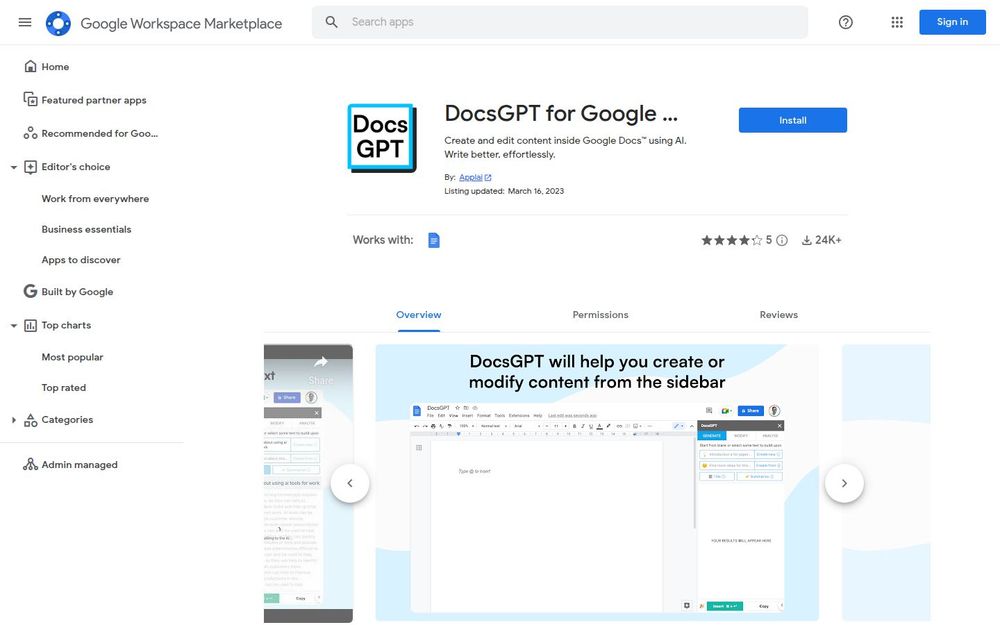The image size is (1000, 625).
Task: Collapse the Top charts section
Action: (13, 325)
